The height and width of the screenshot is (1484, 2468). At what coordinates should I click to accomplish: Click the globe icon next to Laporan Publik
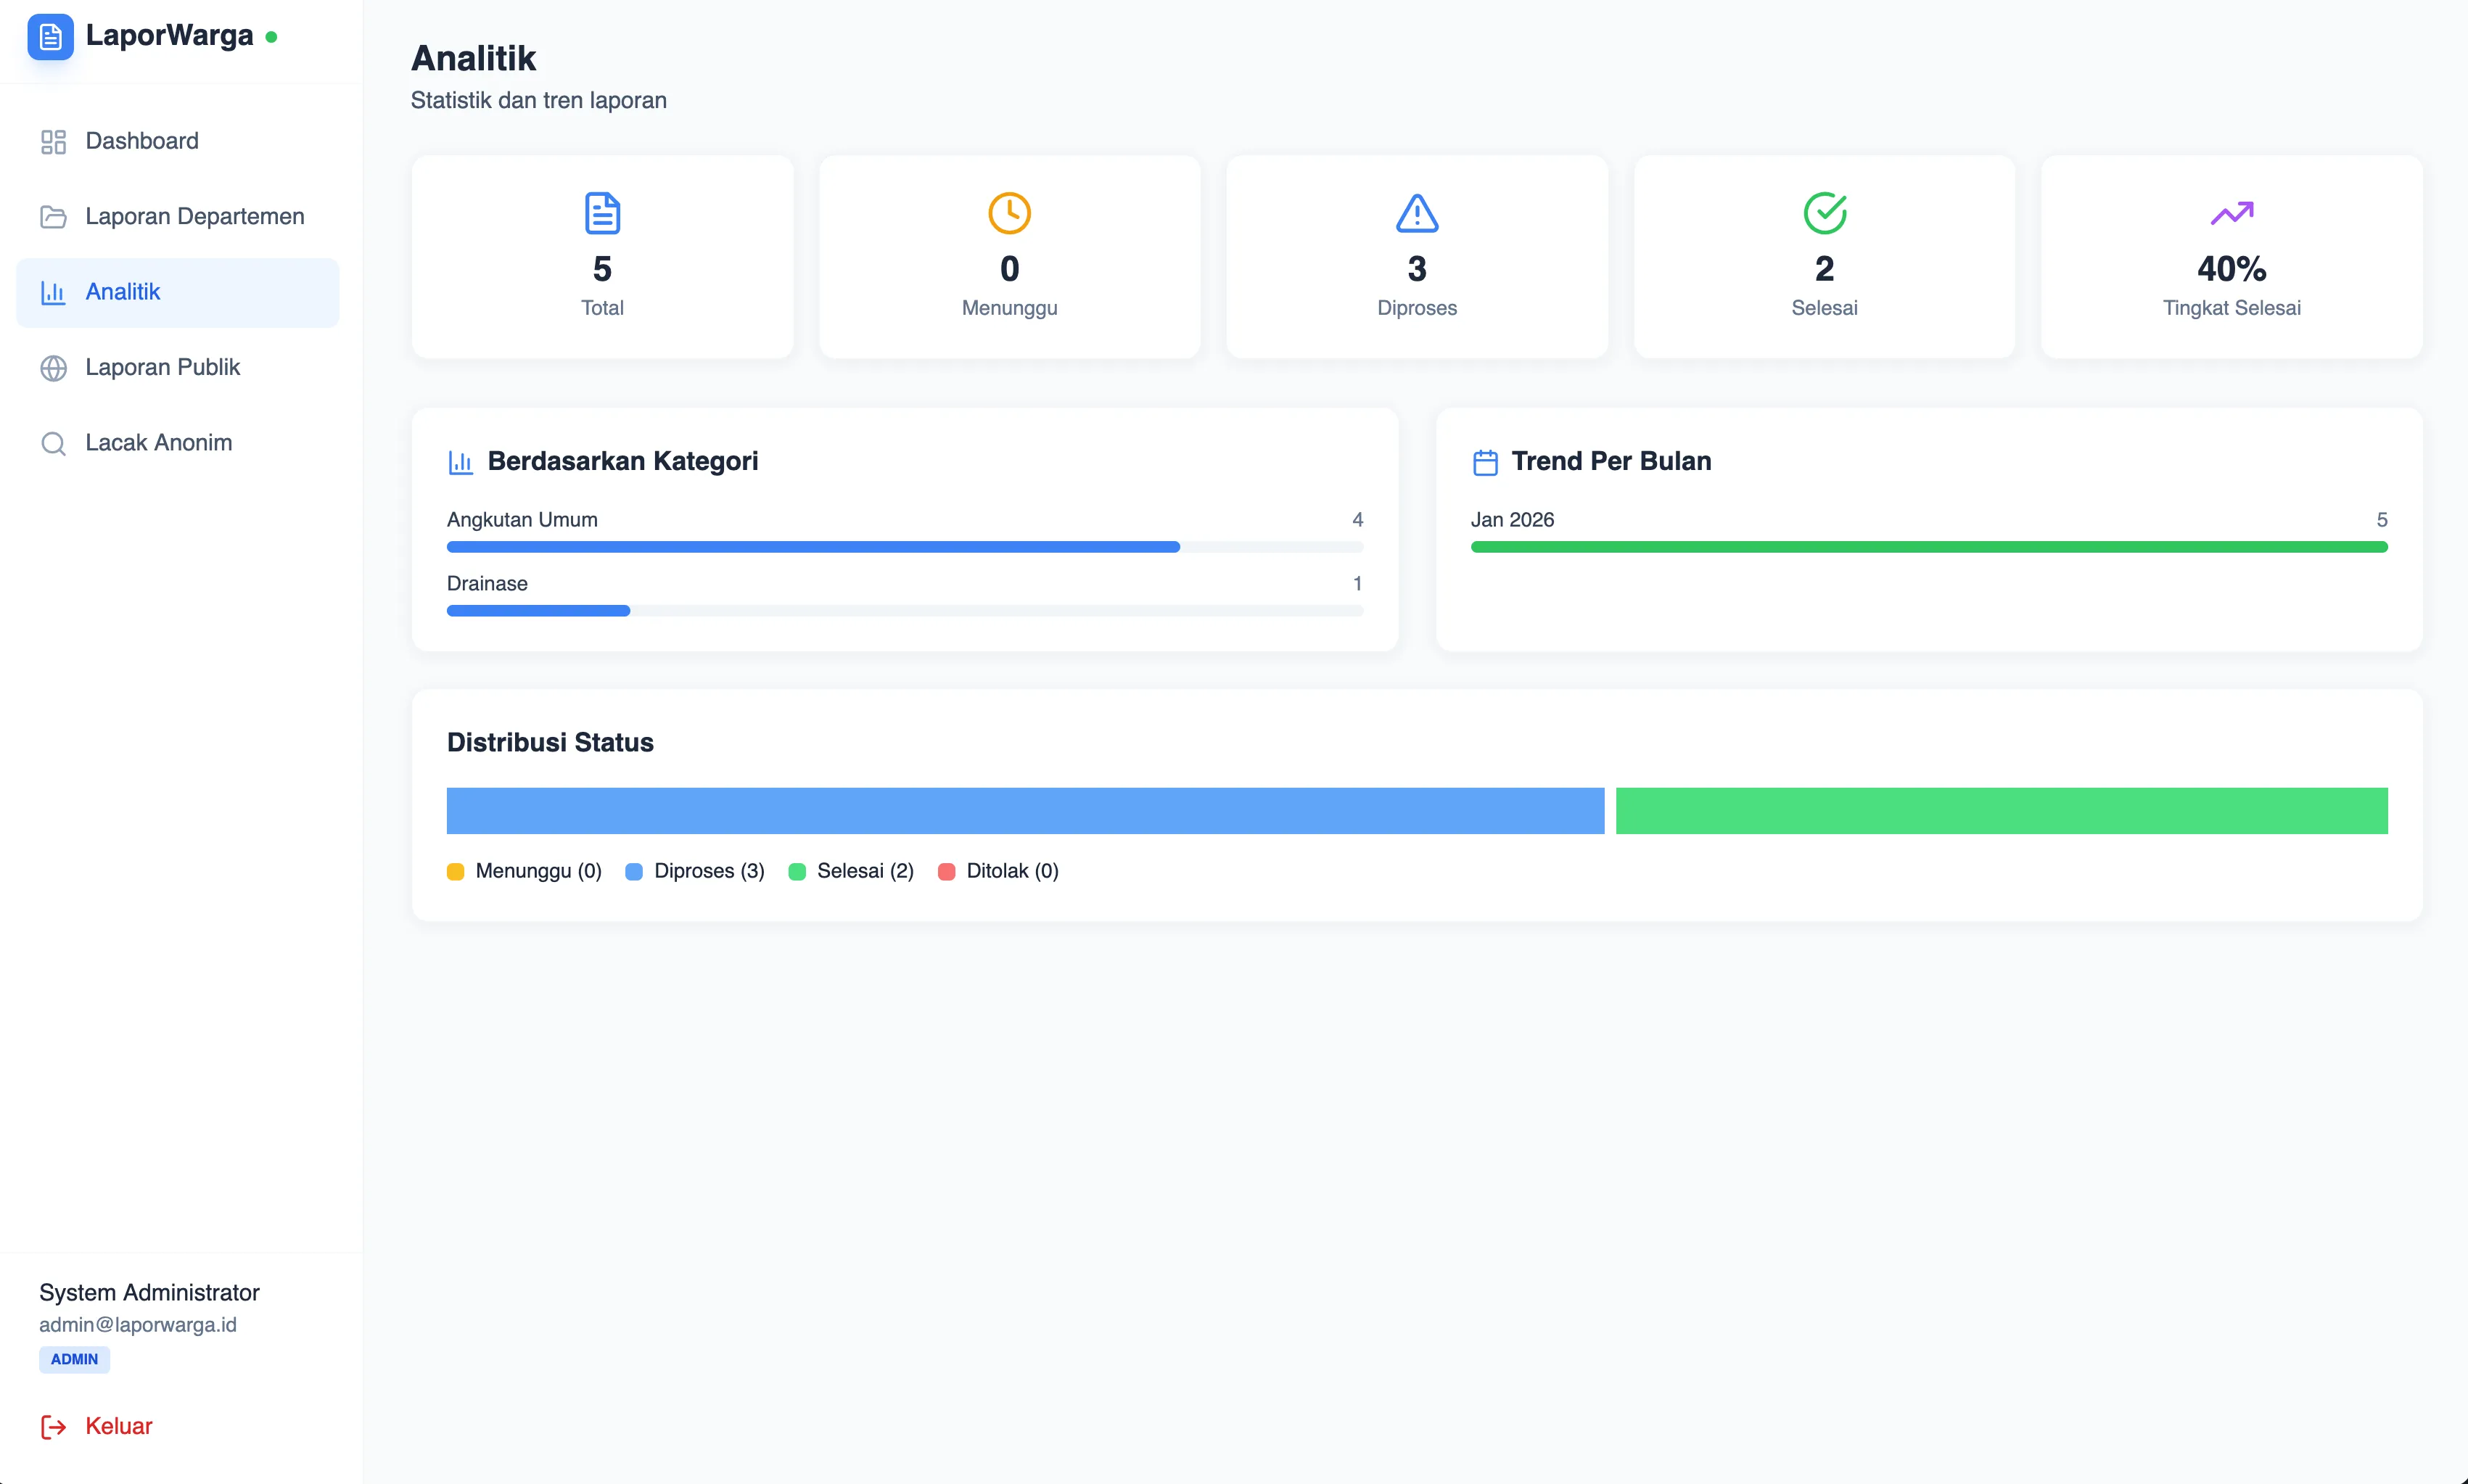coord(53,367)
